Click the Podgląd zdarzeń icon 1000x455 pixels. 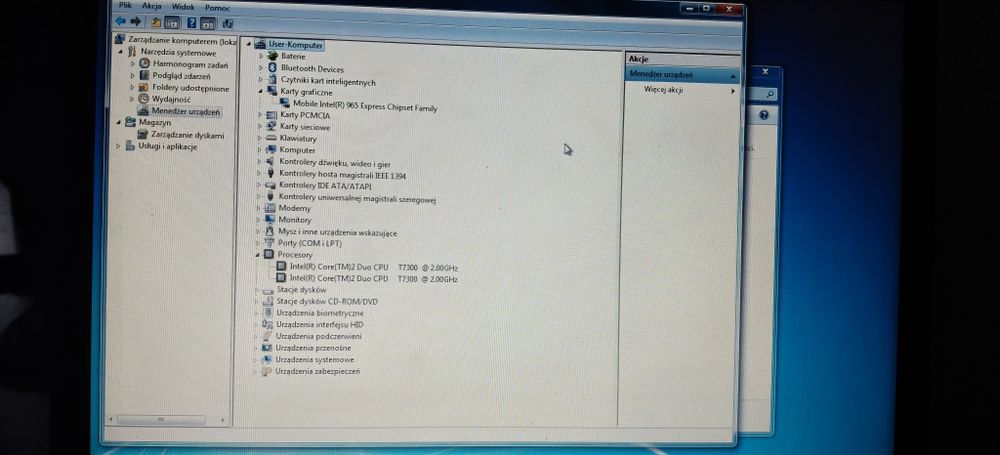click(x=144, y=75)
